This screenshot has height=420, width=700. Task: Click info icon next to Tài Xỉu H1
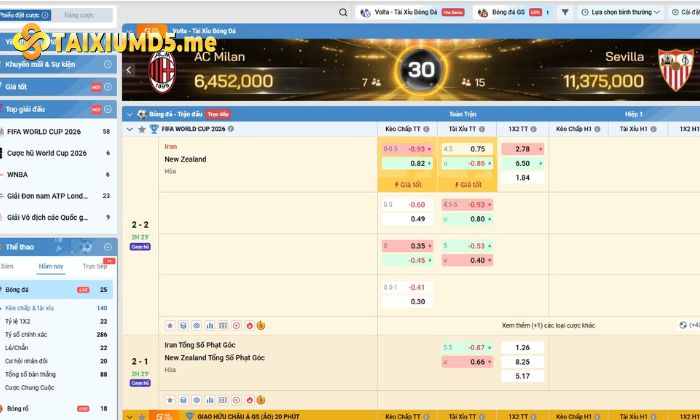pyautogui.click(x=653, y=129)
